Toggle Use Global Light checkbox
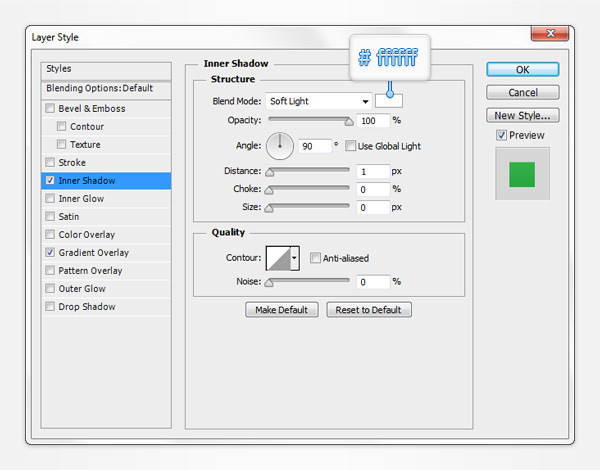This screenshot has height=470, width=600. pos(351,146)
